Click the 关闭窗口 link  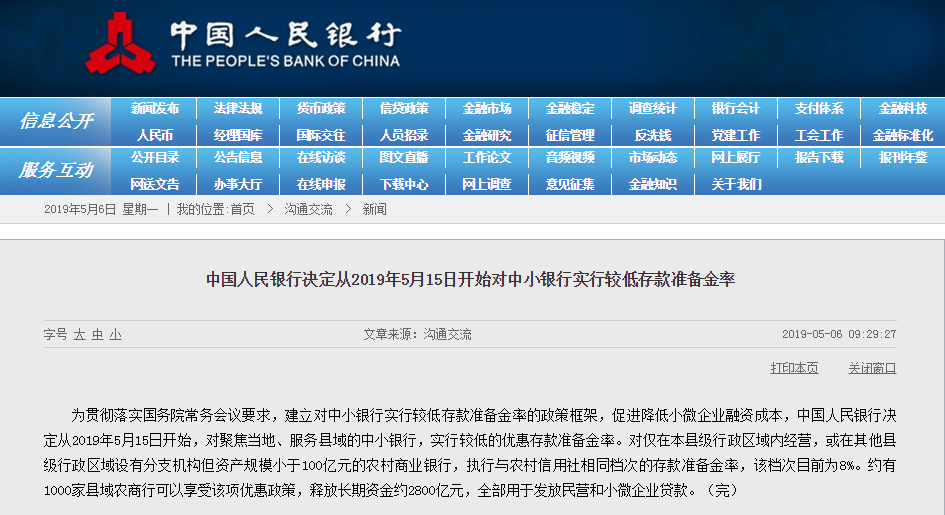pyautogui.click(x=872, y=368)
